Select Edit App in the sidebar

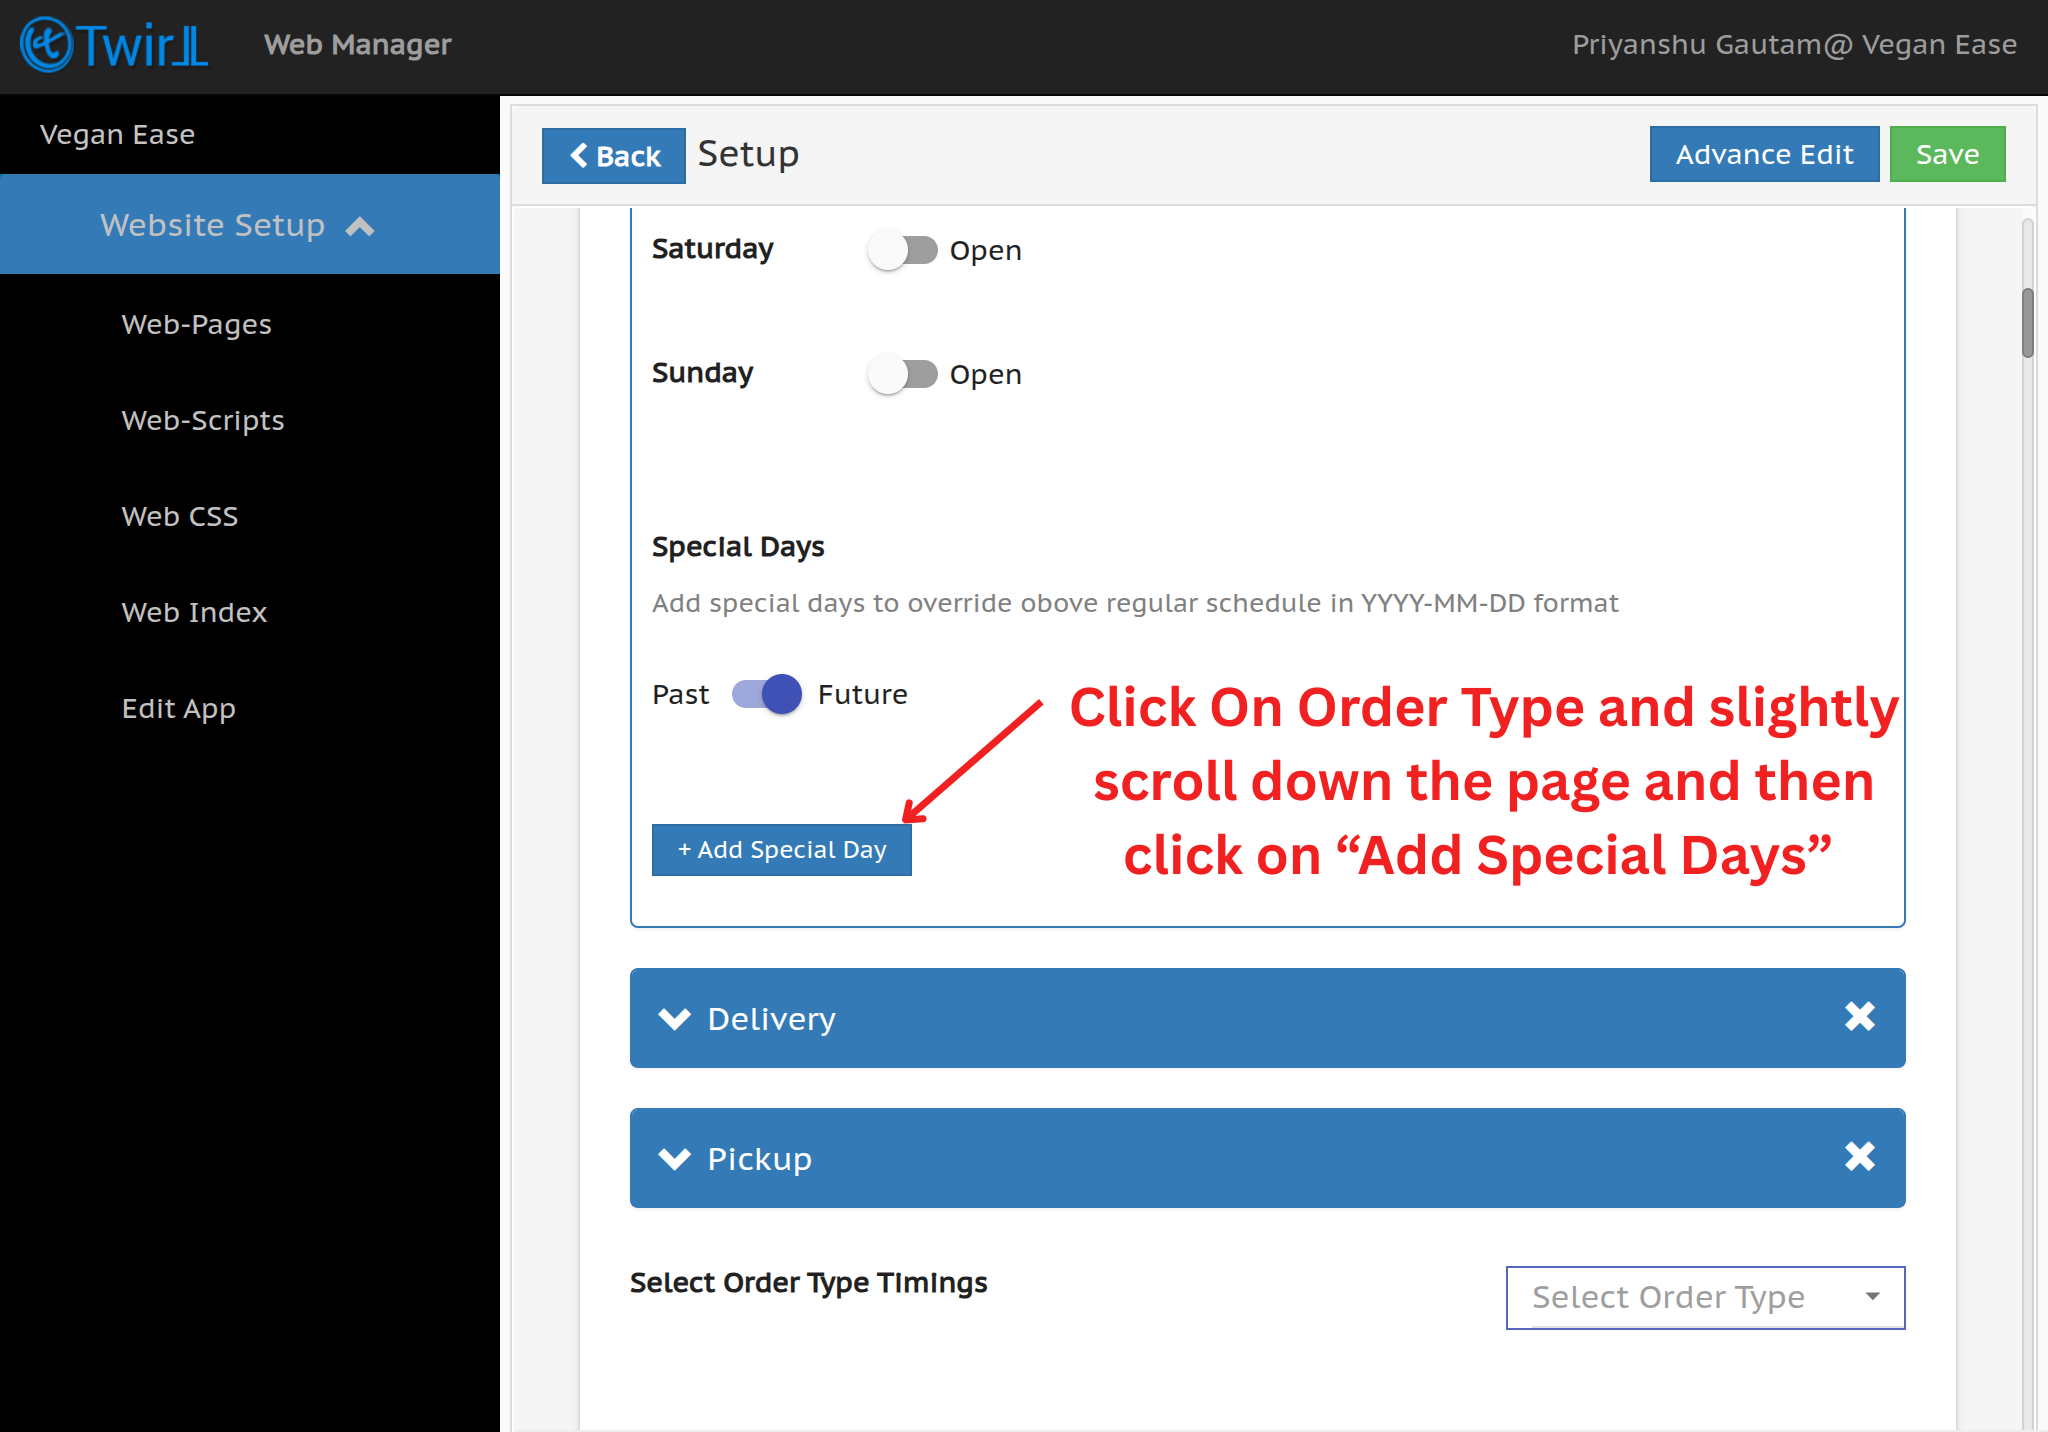(x=179, y=708)
